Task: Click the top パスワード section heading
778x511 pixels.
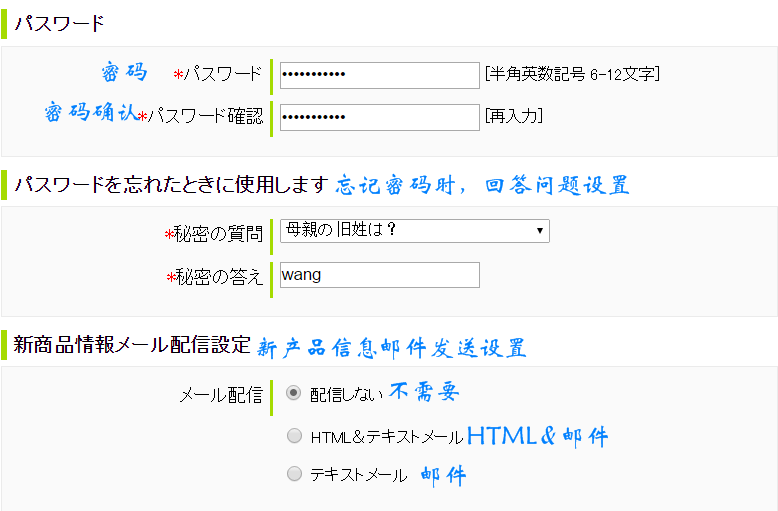Action: [59, 23]
